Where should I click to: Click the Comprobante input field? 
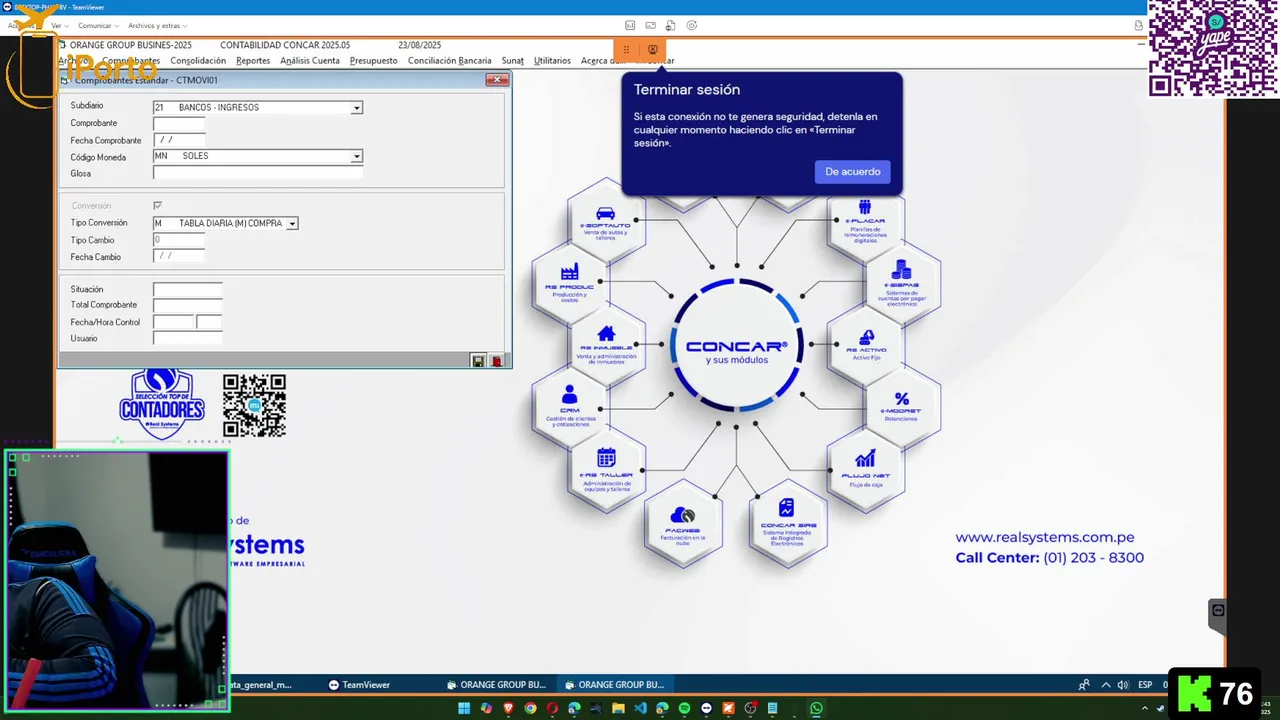pyautogui.click(x=179, y=124)
